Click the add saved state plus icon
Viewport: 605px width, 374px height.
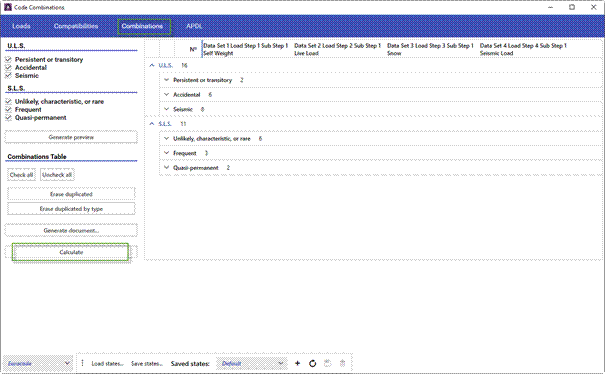click(297, 363)
